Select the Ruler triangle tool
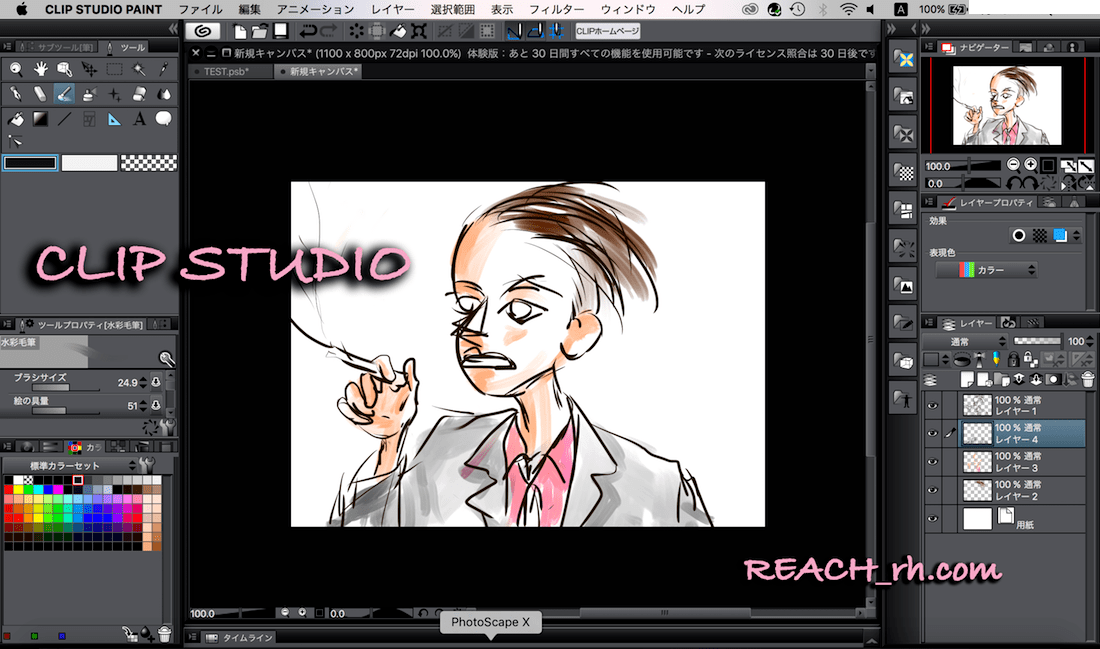 point(114,119)
